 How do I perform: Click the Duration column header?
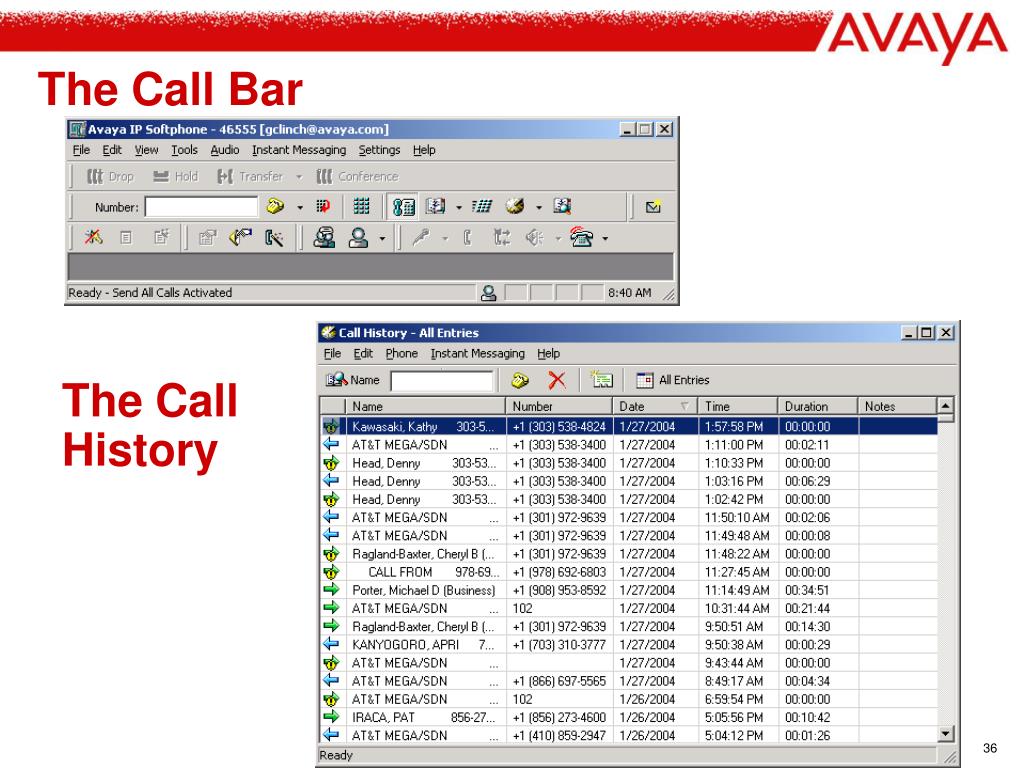(818, 406)
